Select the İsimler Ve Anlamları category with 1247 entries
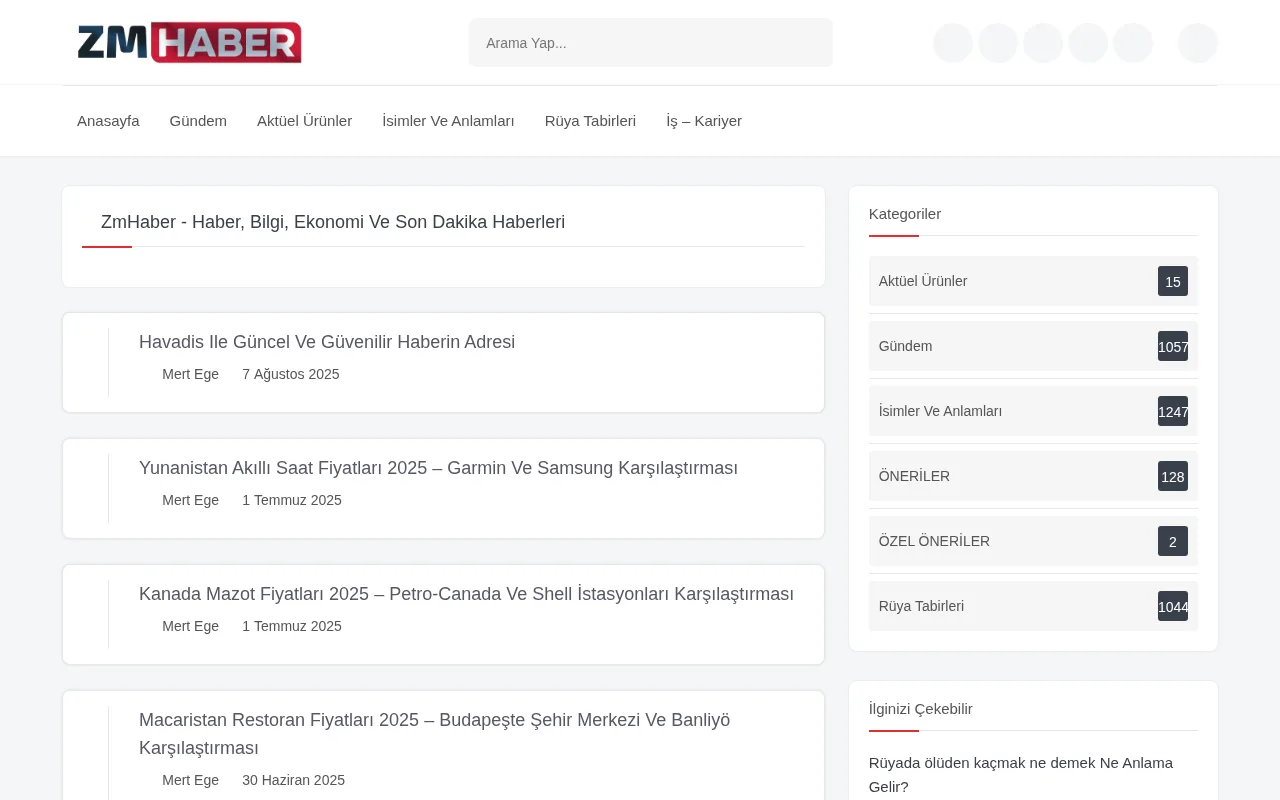1280x800 pixels. pyautogui.click(x=940, y=411)
